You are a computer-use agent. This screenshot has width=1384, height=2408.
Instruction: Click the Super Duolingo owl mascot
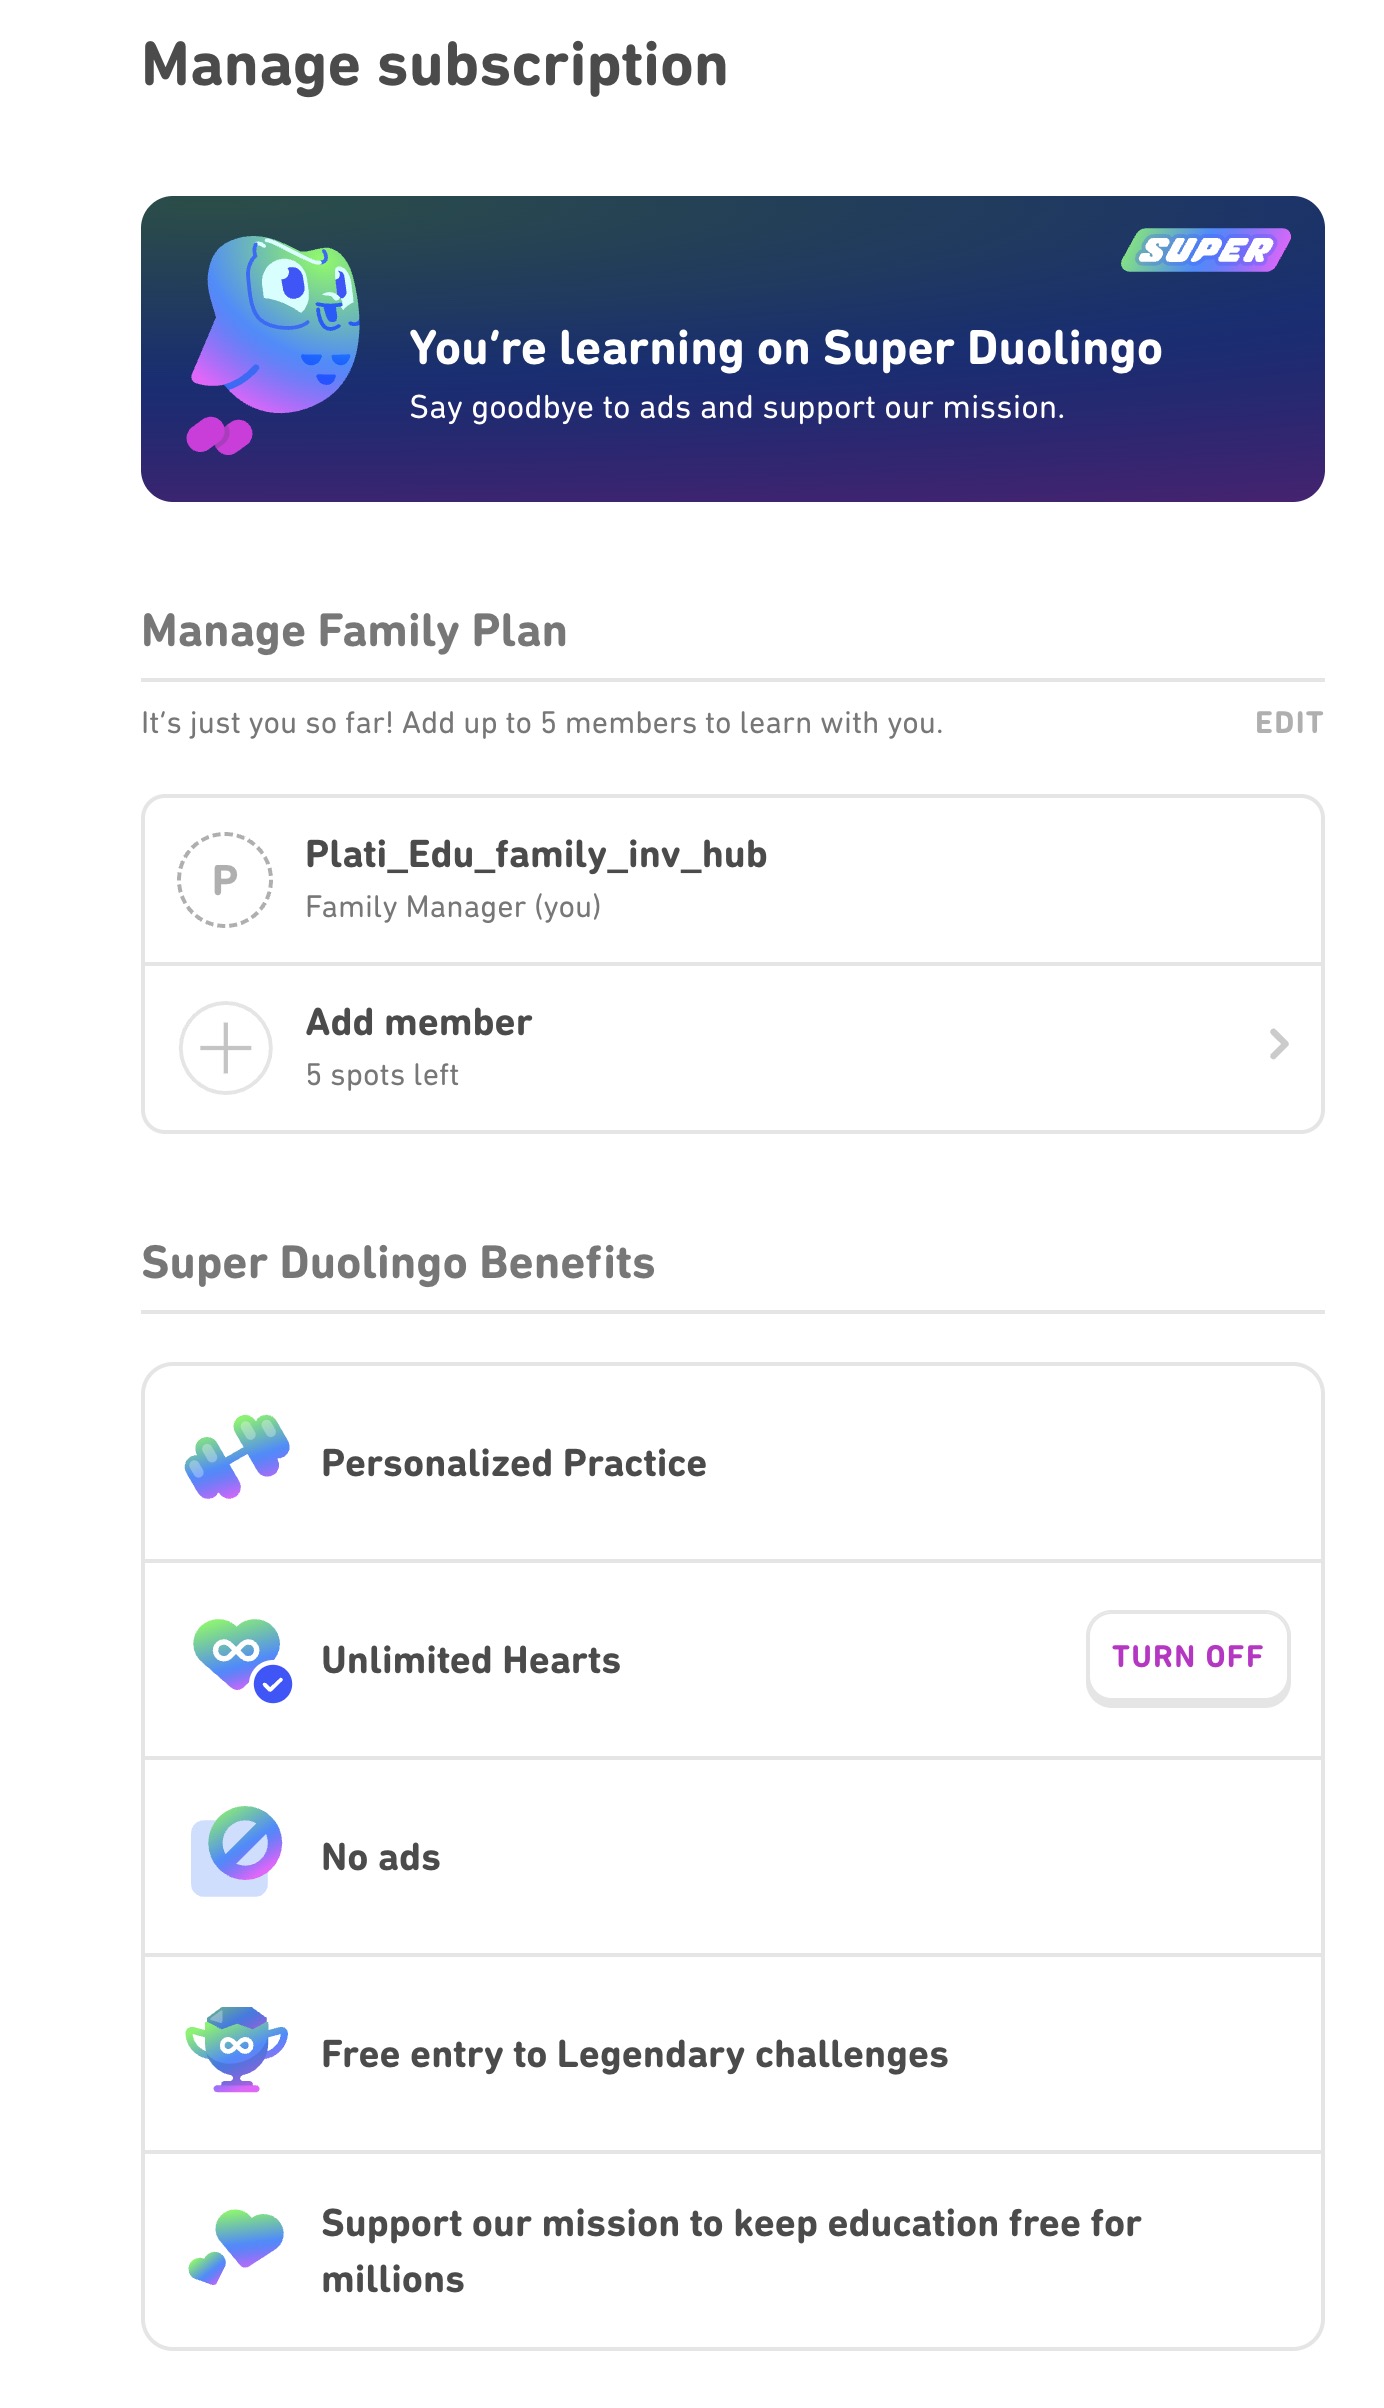280,325
